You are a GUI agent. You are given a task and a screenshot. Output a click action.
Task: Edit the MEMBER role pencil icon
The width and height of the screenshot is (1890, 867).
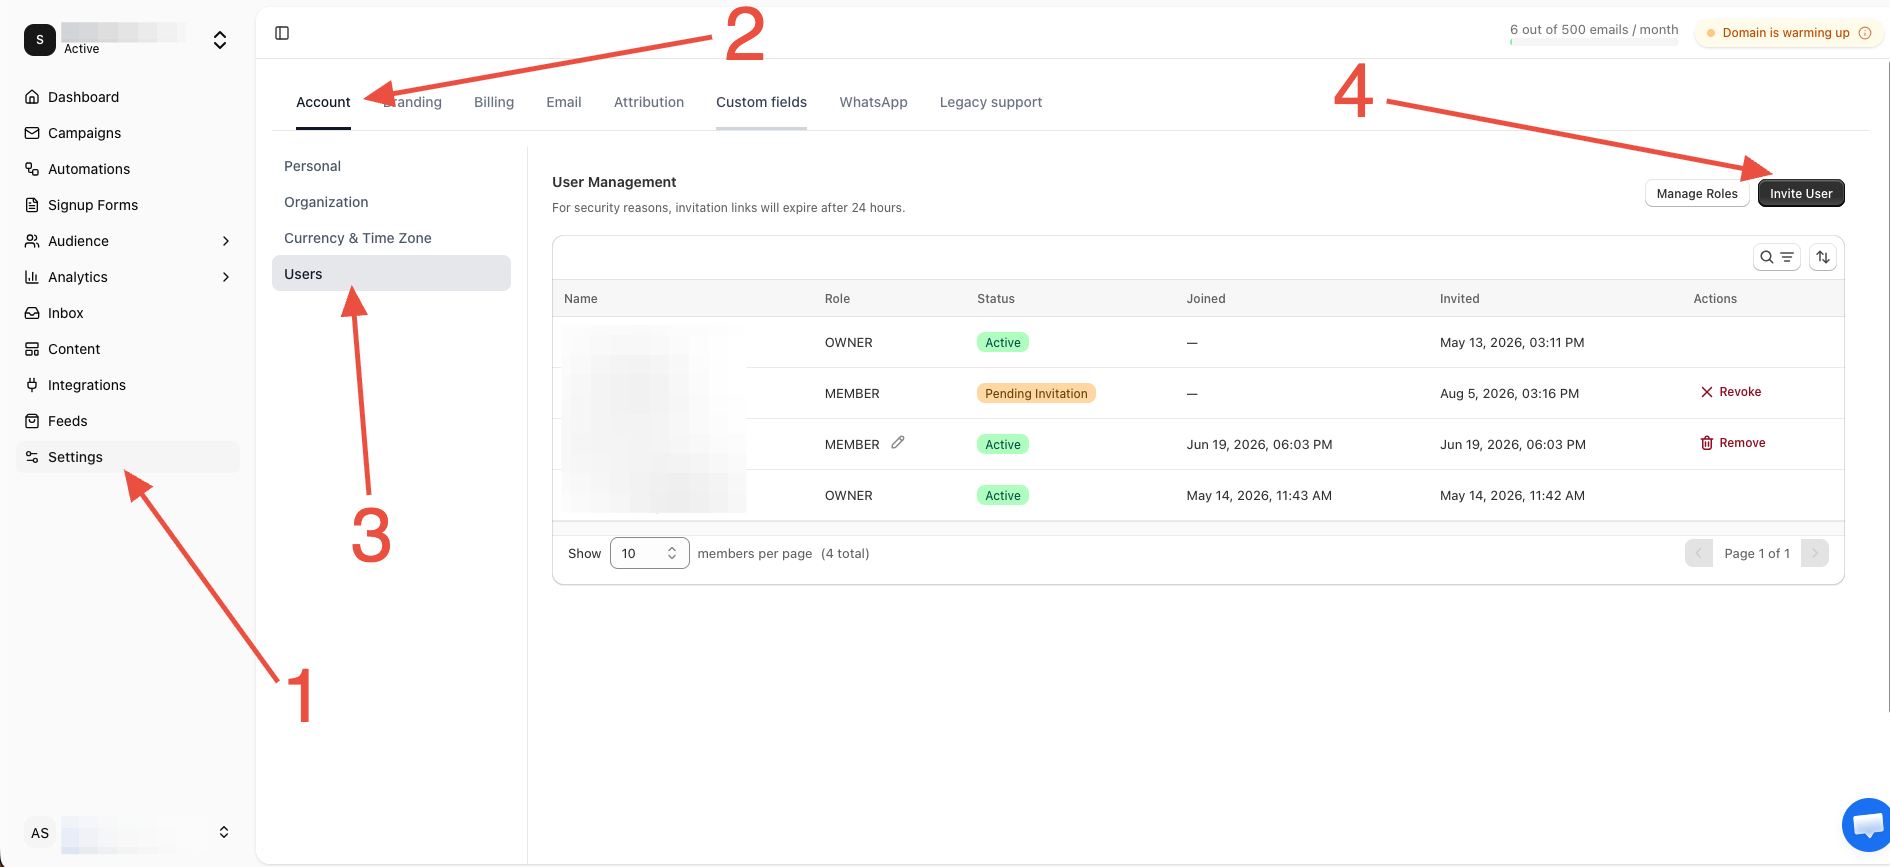tap(898, 442)
